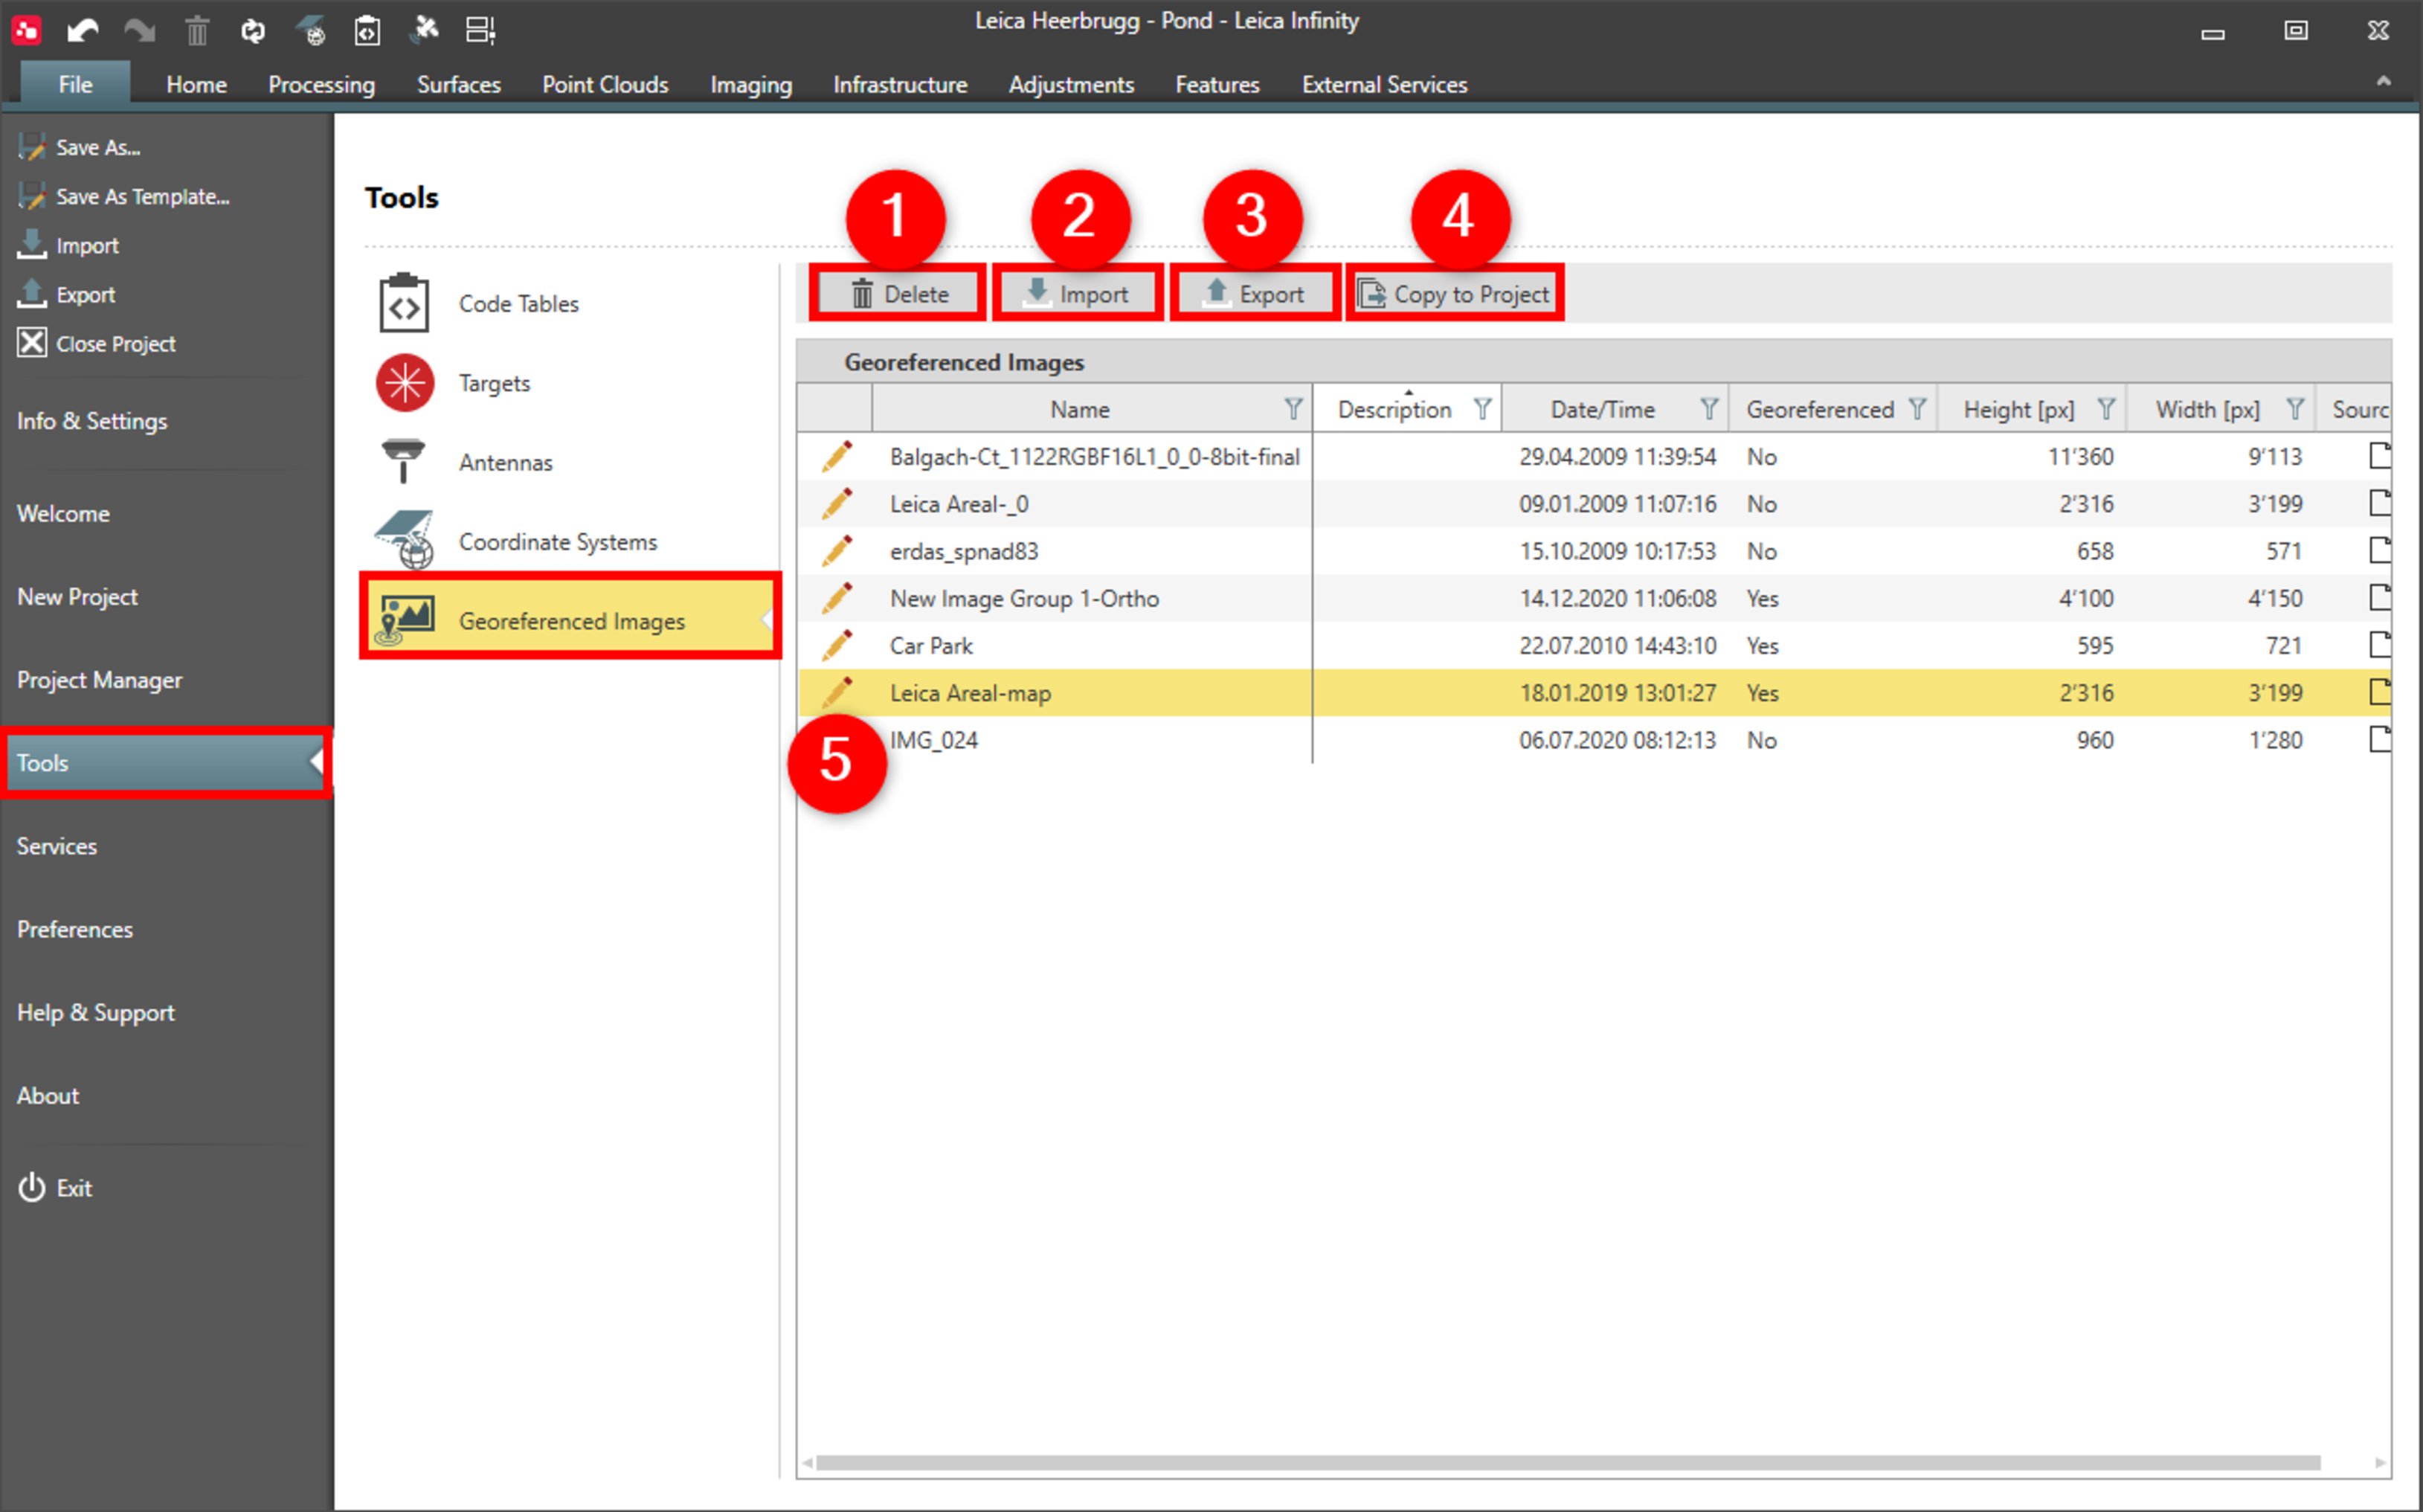Click the Delete button above the image list
2423x1512 pixels.
(899, 294)
